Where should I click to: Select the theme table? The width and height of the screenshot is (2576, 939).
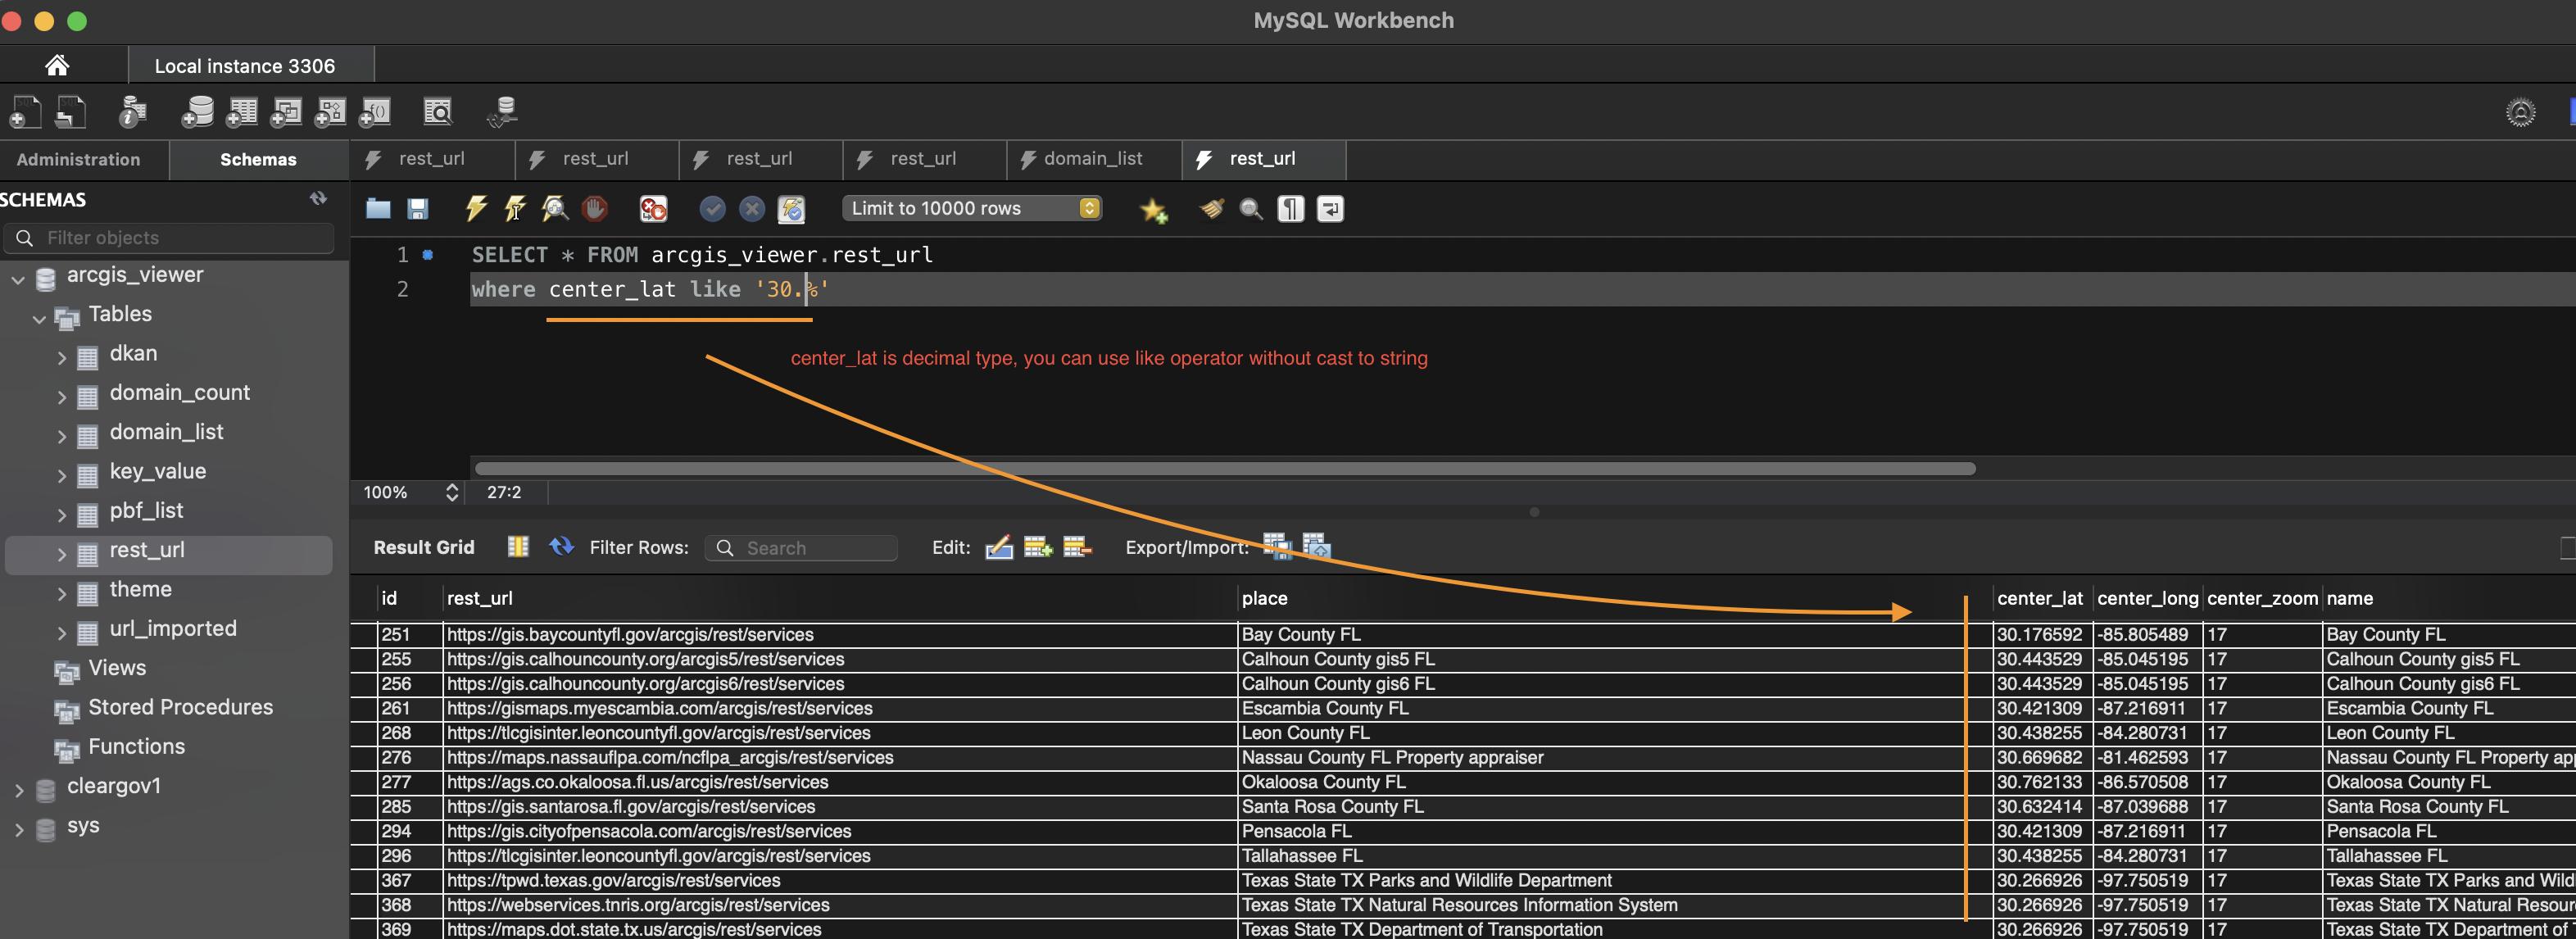[x=140, y=590]
